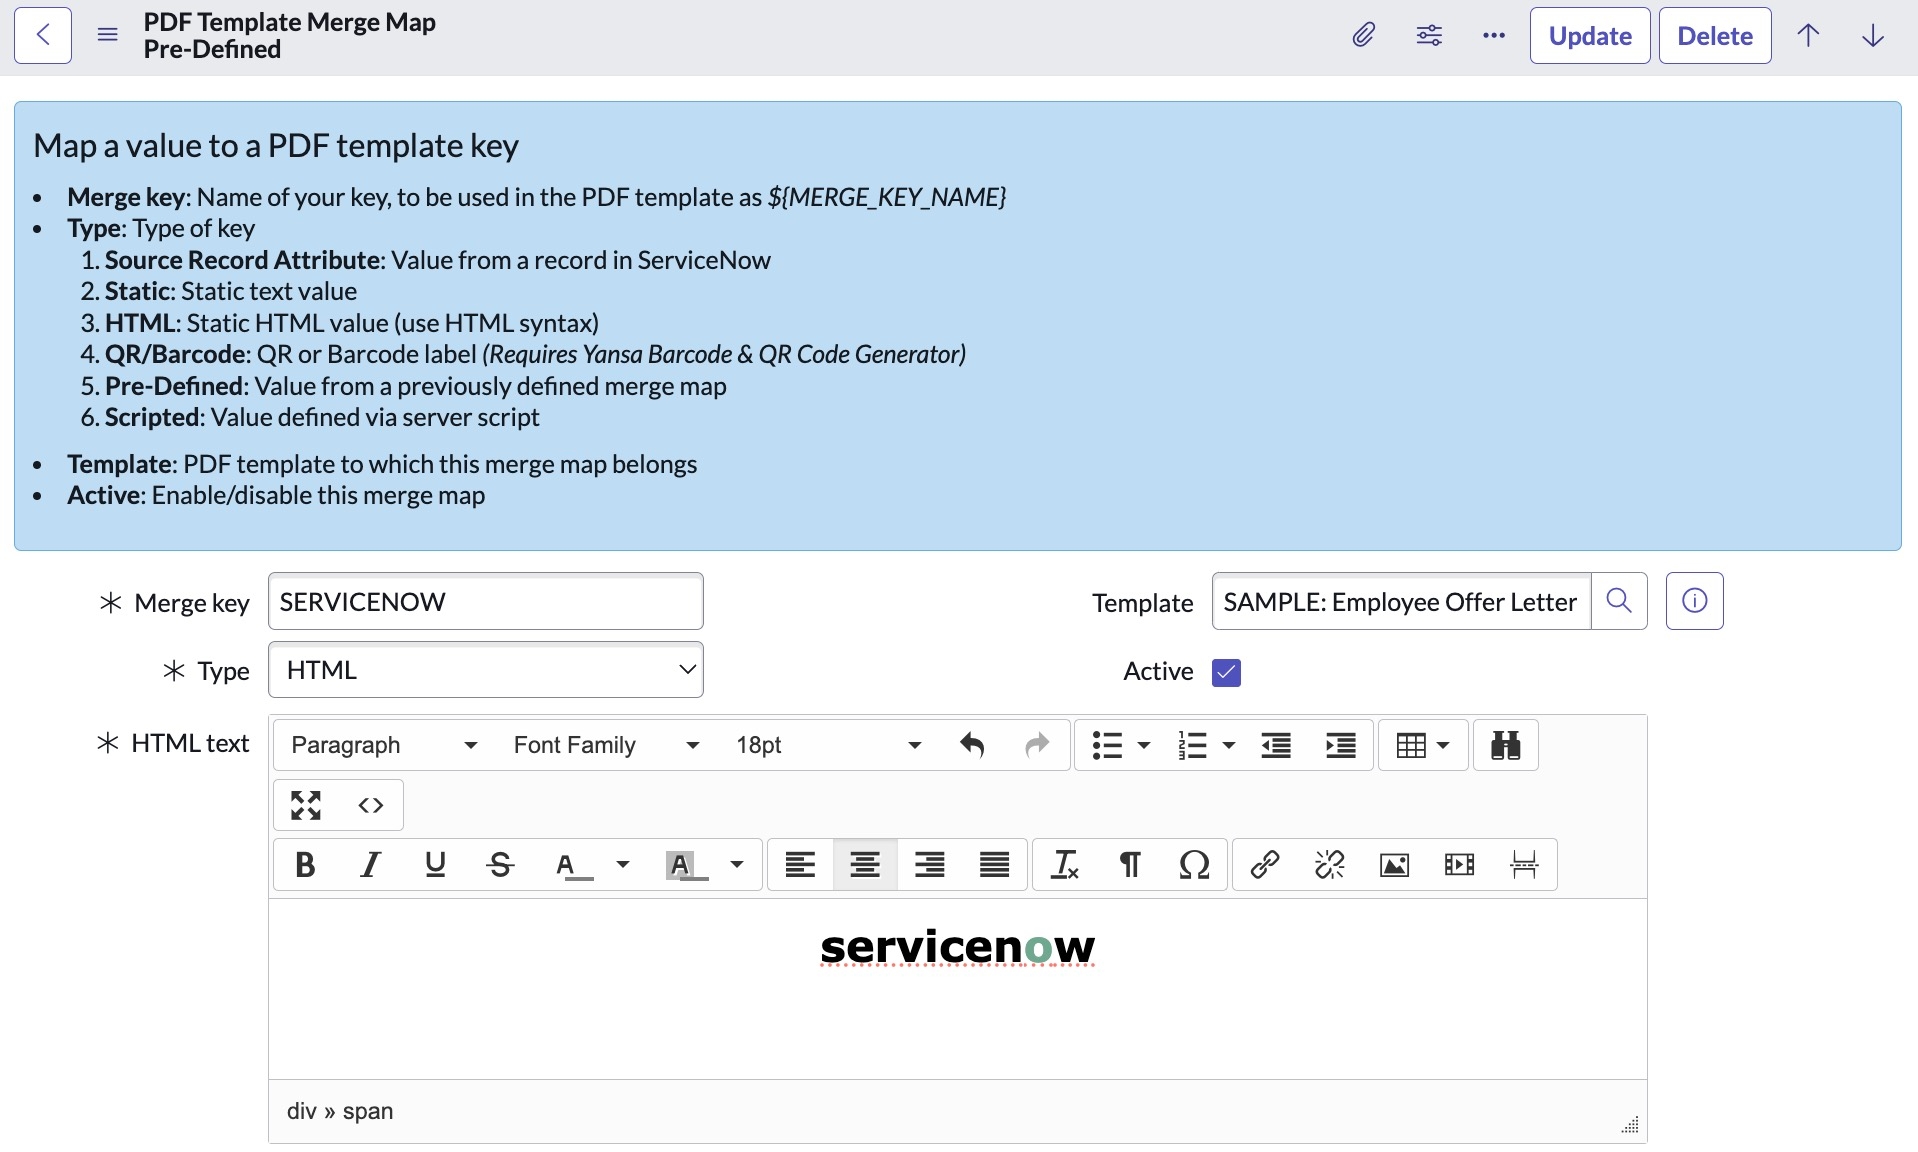
Task: Click the find and replace binoculars icon
Action: point(1505,745)
